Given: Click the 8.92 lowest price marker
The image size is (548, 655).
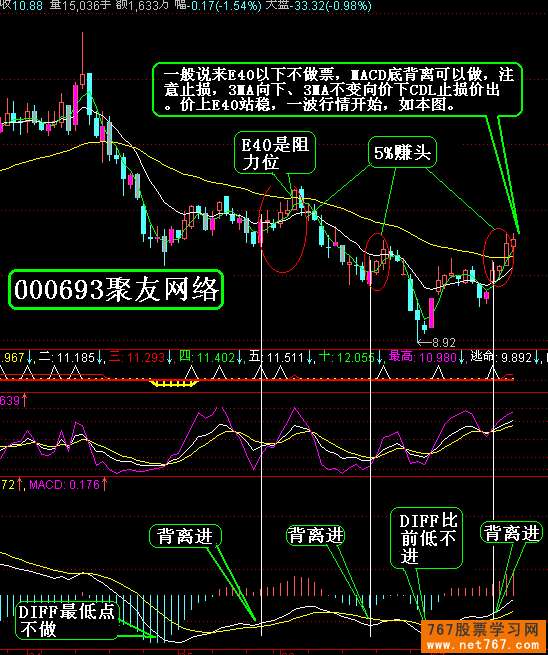Looking at the screenshot, I should 444,343.
